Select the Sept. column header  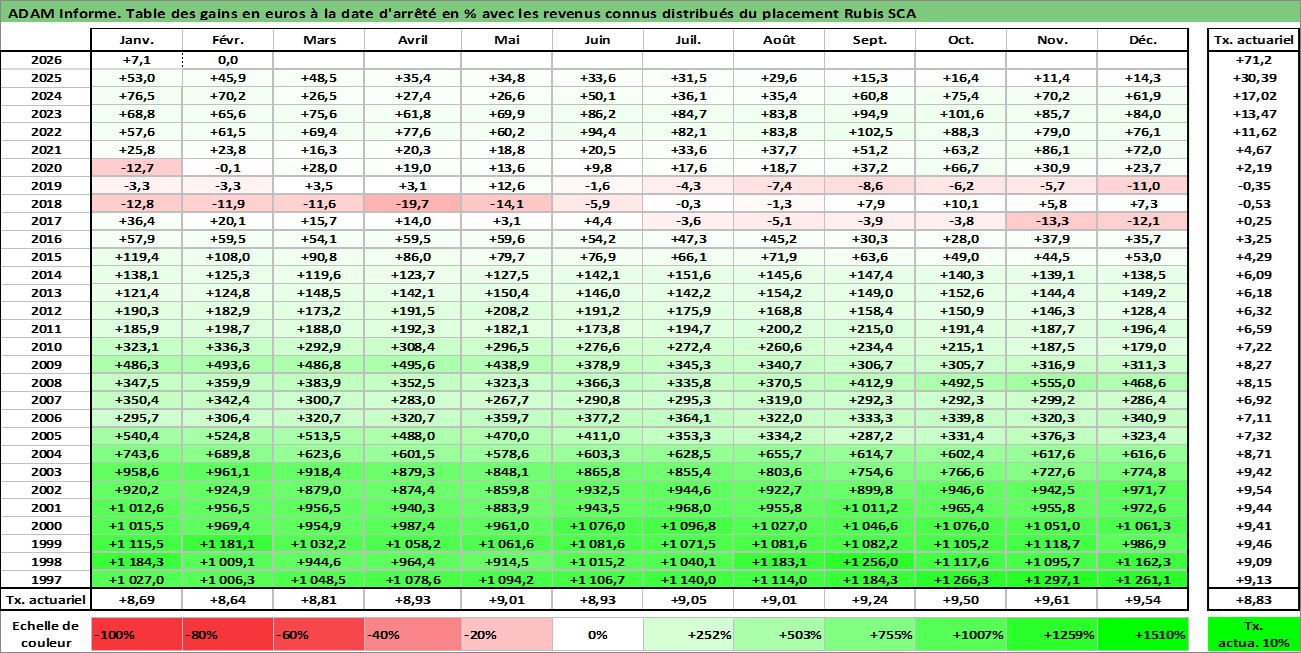coord(870,40)
